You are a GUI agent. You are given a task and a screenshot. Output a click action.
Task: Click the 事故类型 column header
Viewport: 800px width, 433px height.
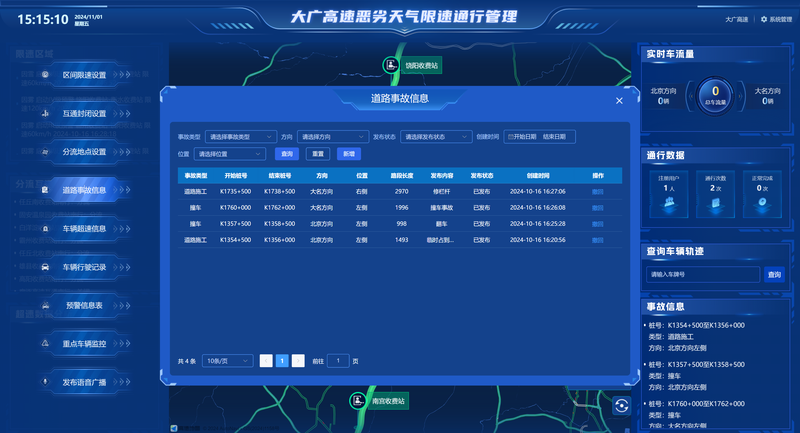(195, 175)
